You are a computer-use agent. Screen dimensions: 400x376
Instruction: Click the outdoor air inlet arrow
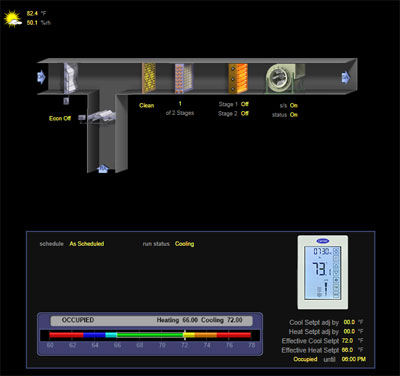click(x=41, y=77)
